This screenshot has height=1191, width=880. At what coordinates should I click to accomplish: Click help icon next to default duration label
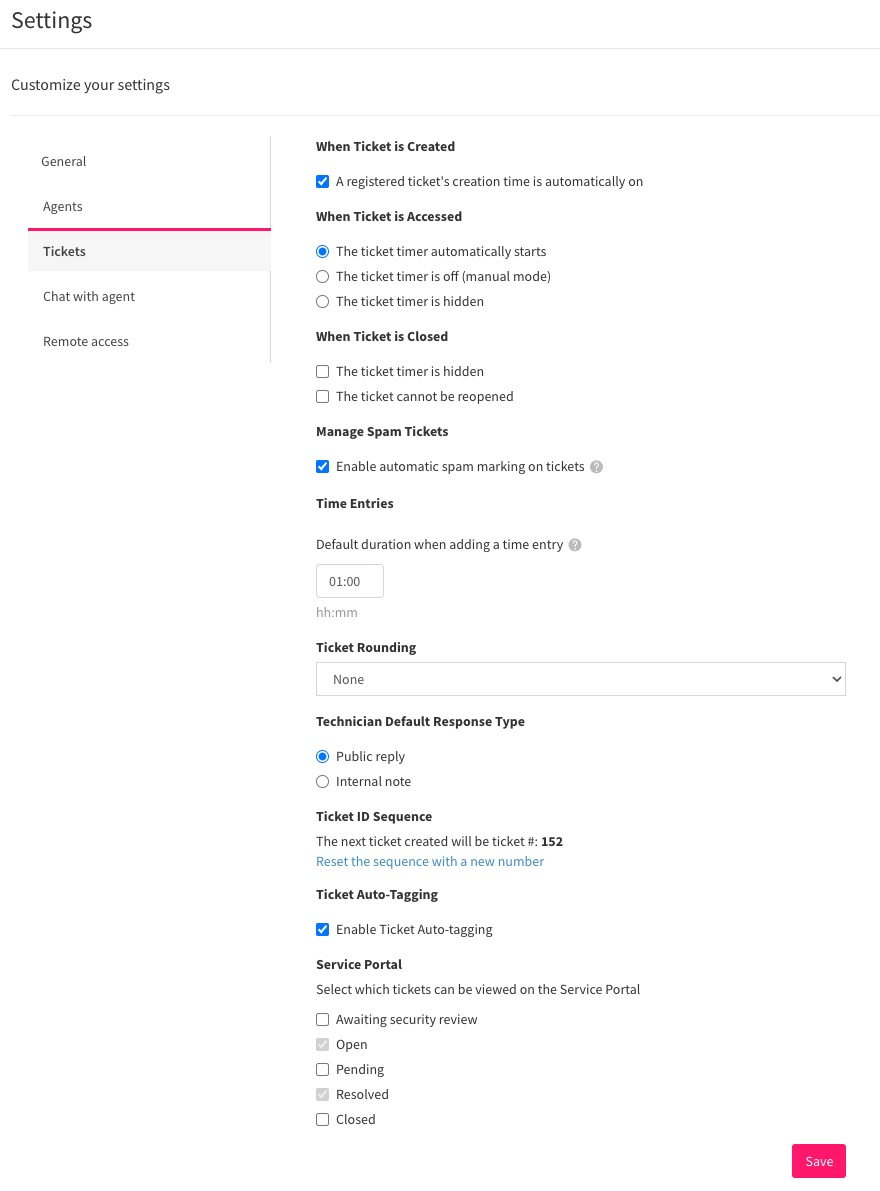[575, 545]
